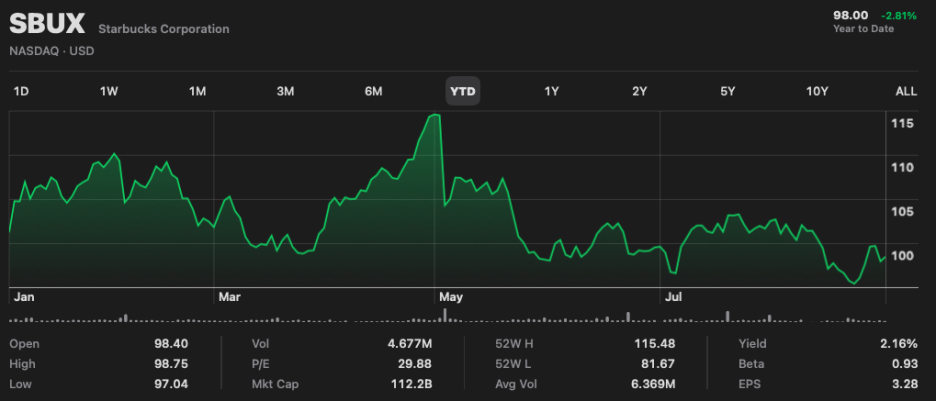The height and width of the screenshot is (401, 936).
Task: Click the Vol value 4.677M
Action: tap(409, 344)
